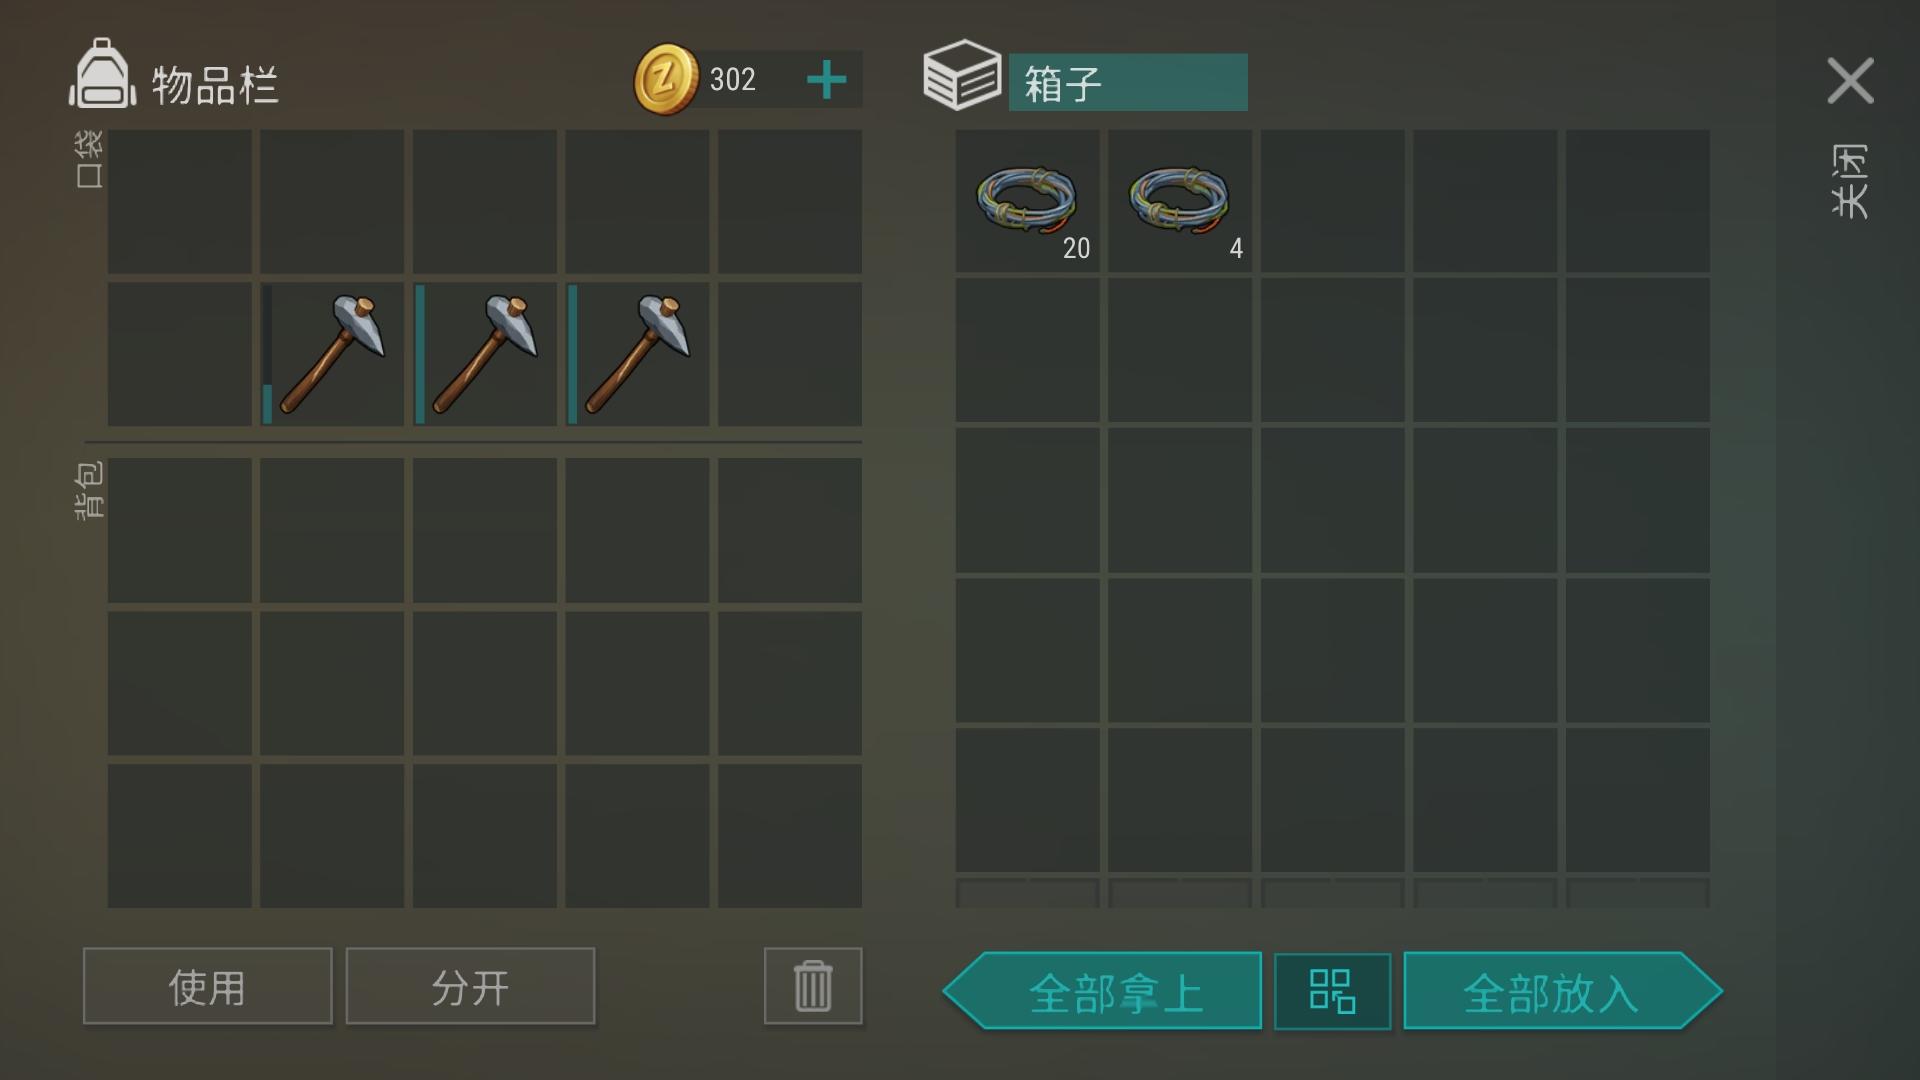Viewport: 1920px width, 1080px height.
Task: Click the sort grid icon between transfer buttons
Action: tap(1332, 991)
